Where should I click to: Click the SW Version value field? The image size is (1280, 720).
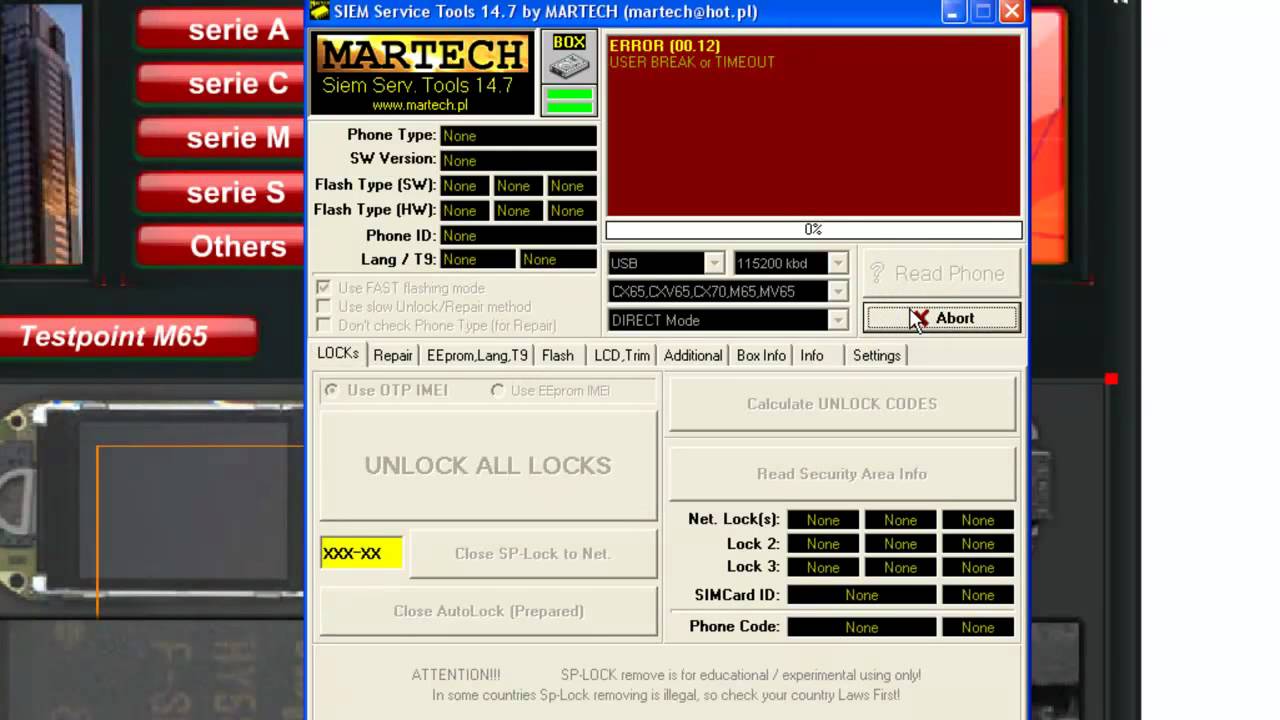click(x=518, y=160)
